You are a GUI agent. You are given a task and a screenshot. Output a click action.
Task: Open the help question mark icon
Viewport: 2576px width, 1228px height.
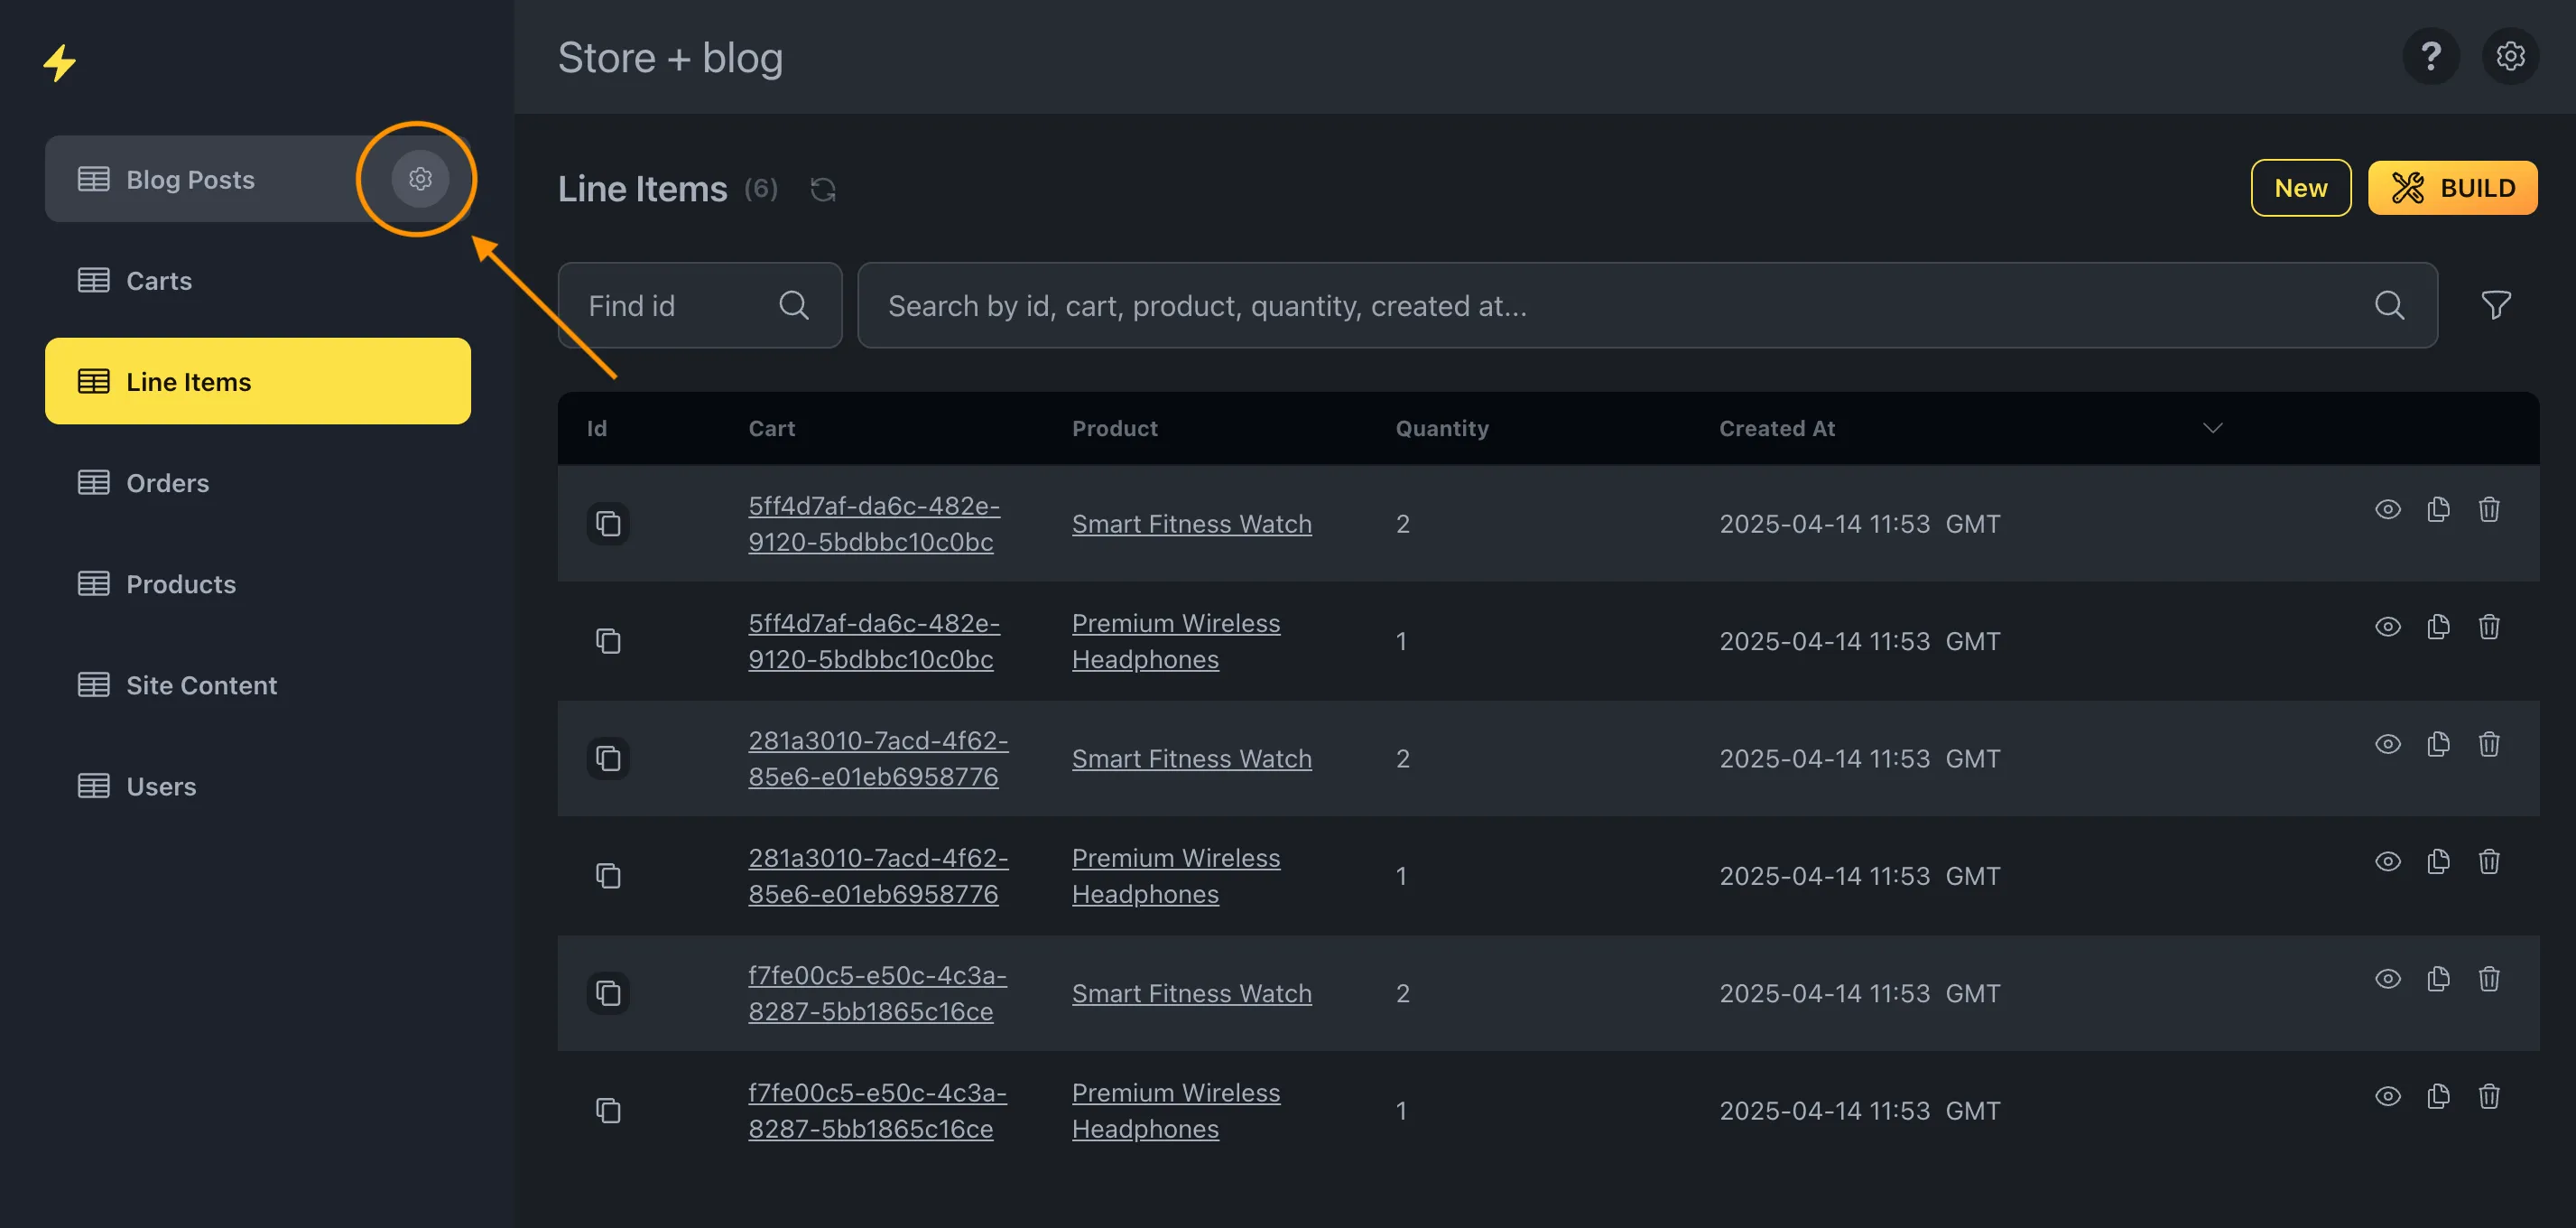2430,57
